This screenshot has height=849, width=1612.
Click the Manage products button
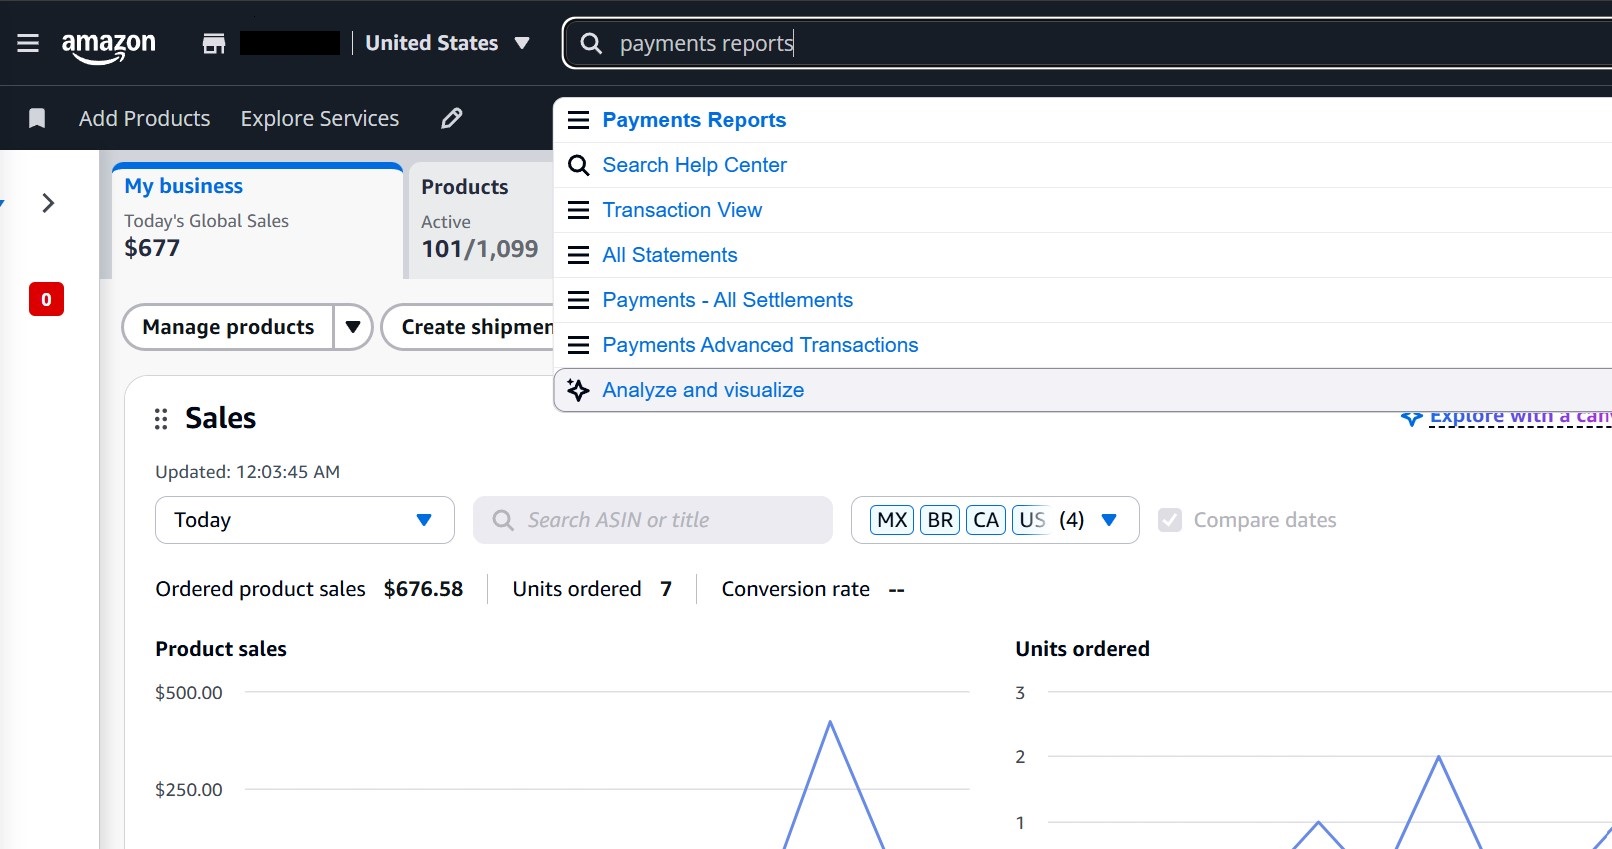[x=228, y=327]
